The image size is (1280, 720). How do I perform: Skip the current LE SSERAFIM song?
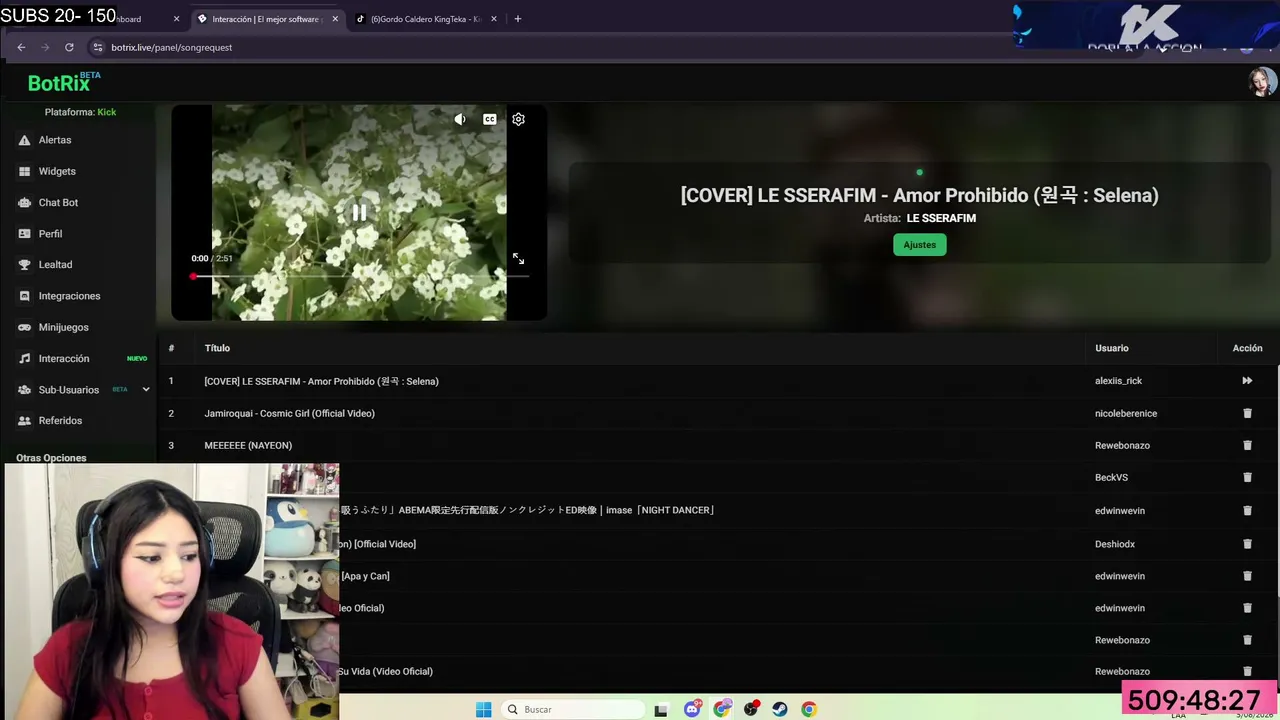point(1247,381)
